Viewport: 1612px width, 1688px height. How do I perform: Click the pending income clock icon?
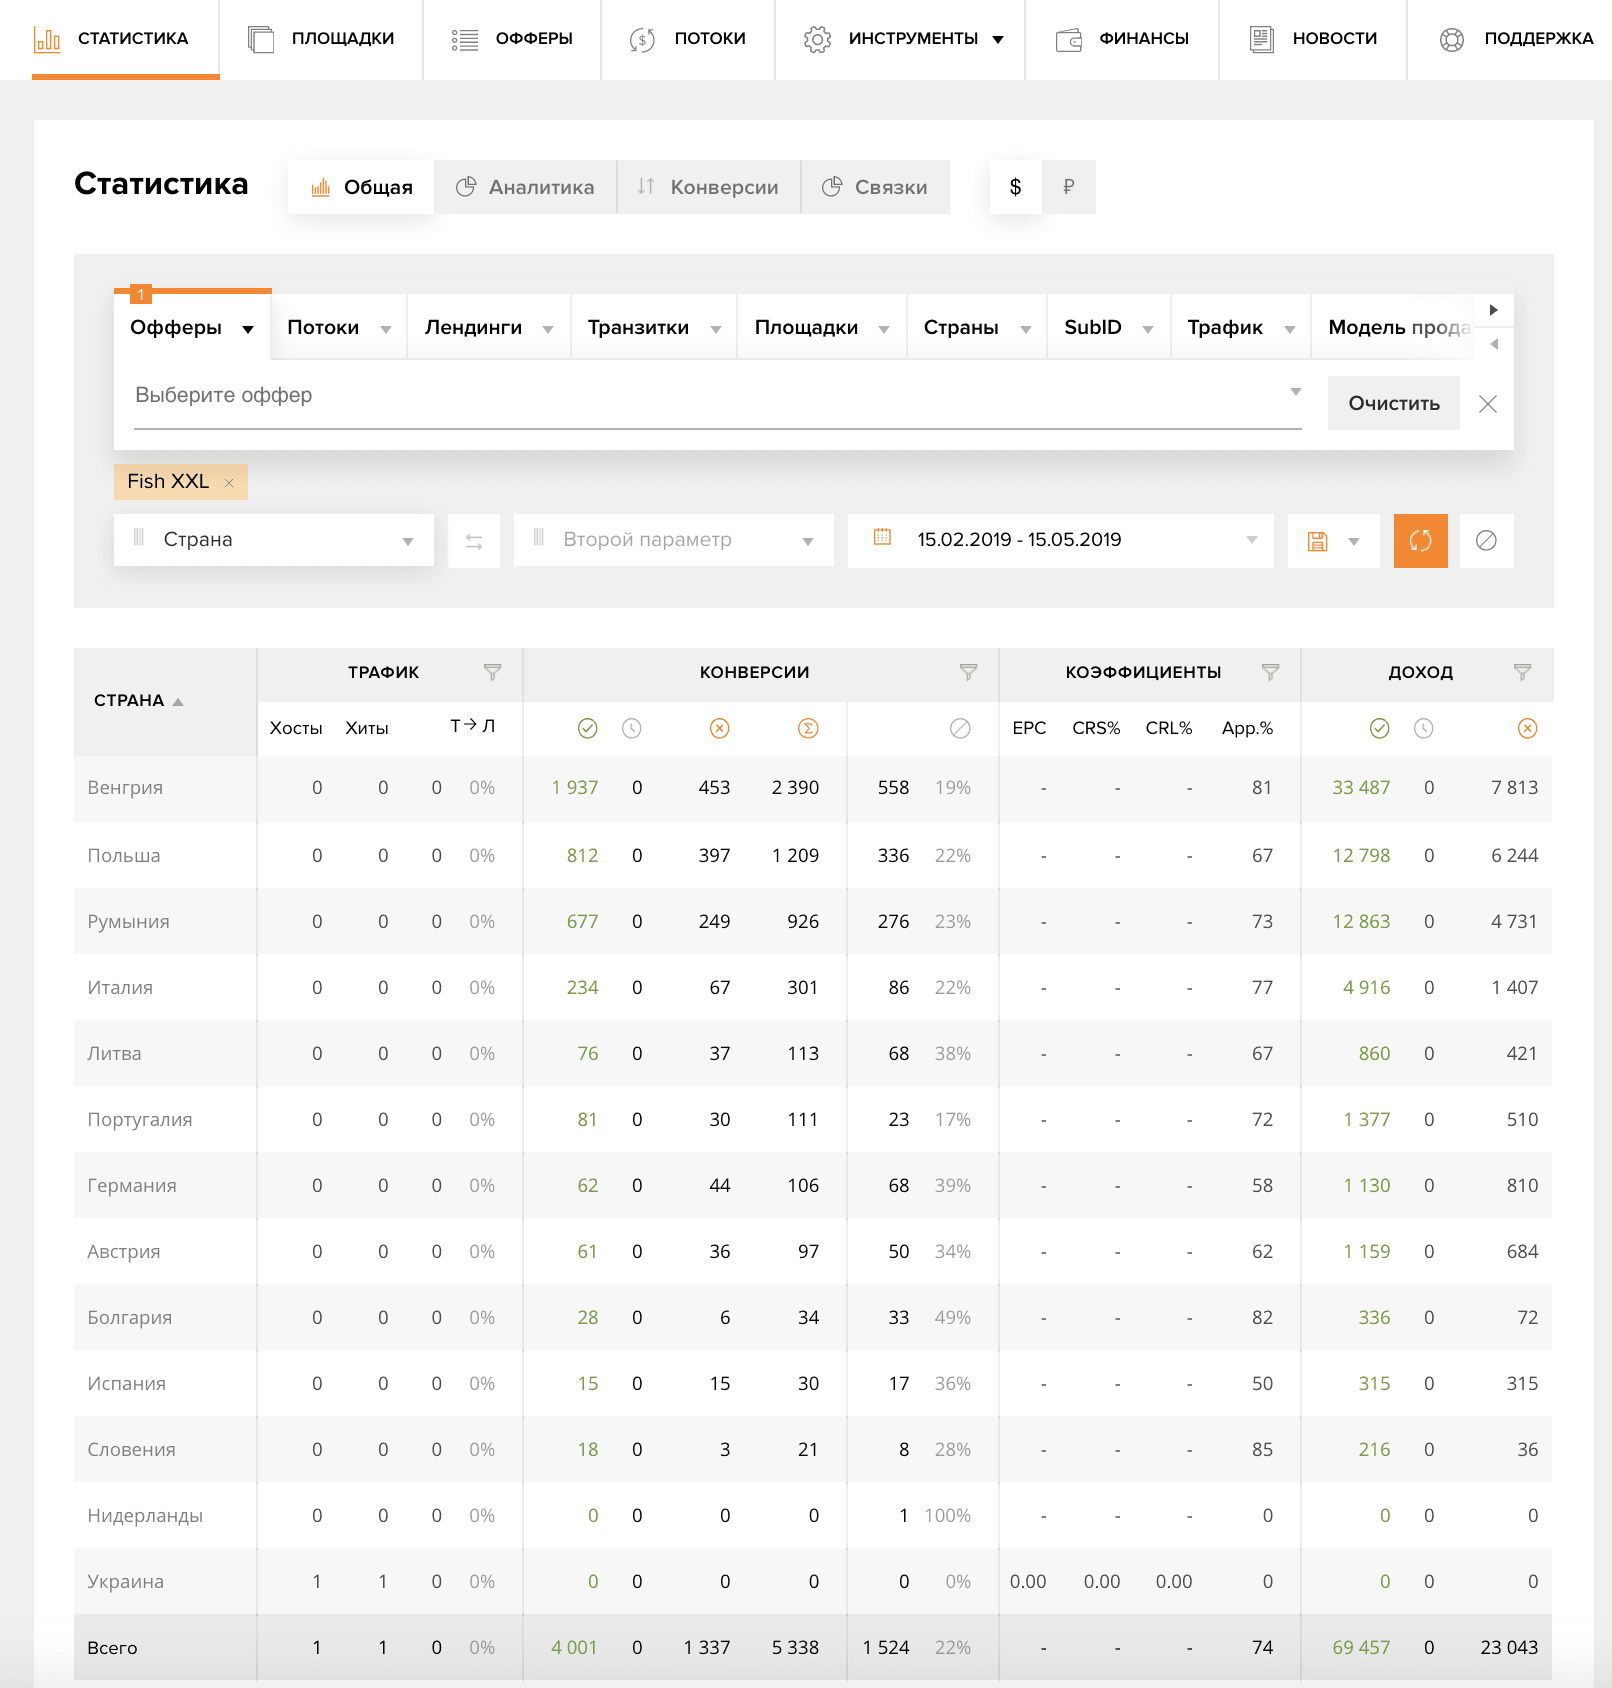(x=1424, y=729)
